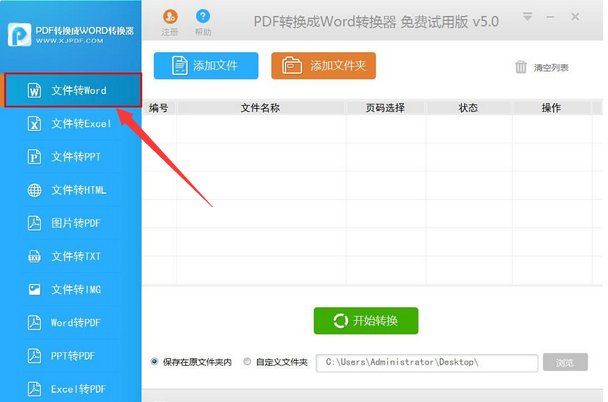Select 文件转Word in sidebar
The width and height of the screenshot is (608, 402).
click(x=73, y=90)
